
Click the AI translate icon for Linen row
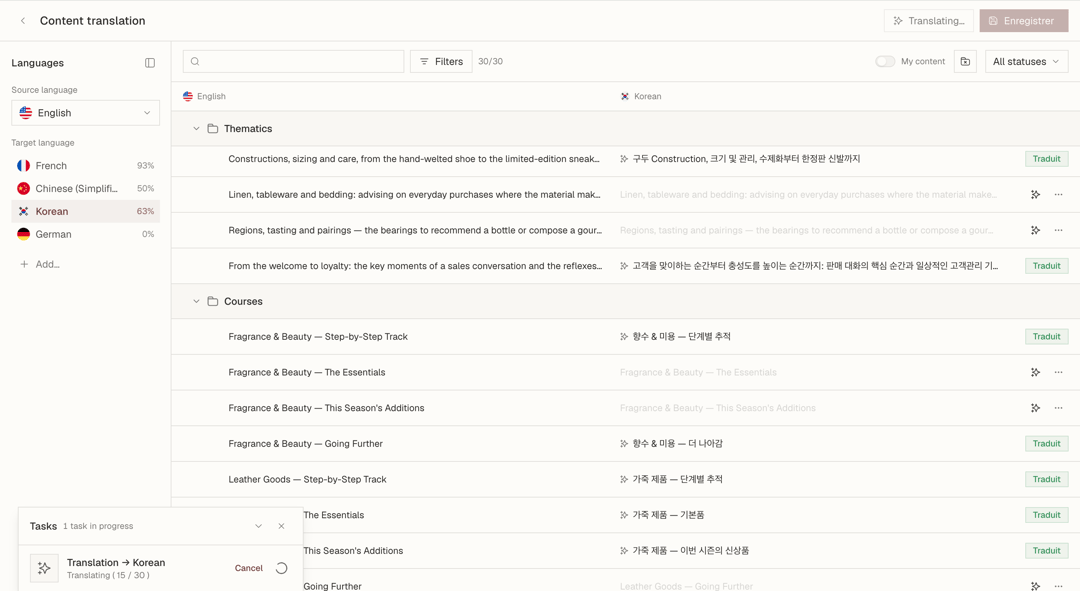[1035, 195]
